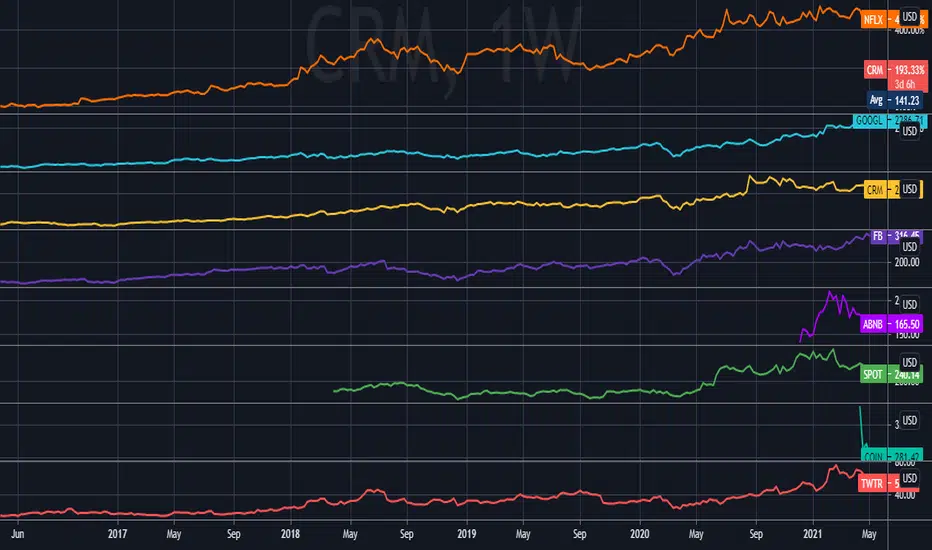Viewport: 932px width, 550px height.
Task: Click the ABNB 165.50 label
Action: 891,324
